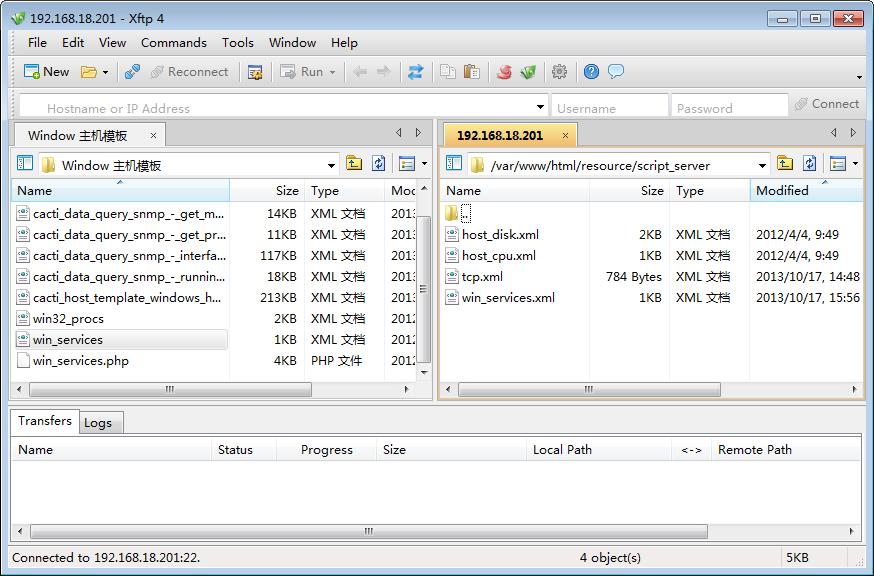
Task: Click the Username input field
Action: (x=610, y=105)
